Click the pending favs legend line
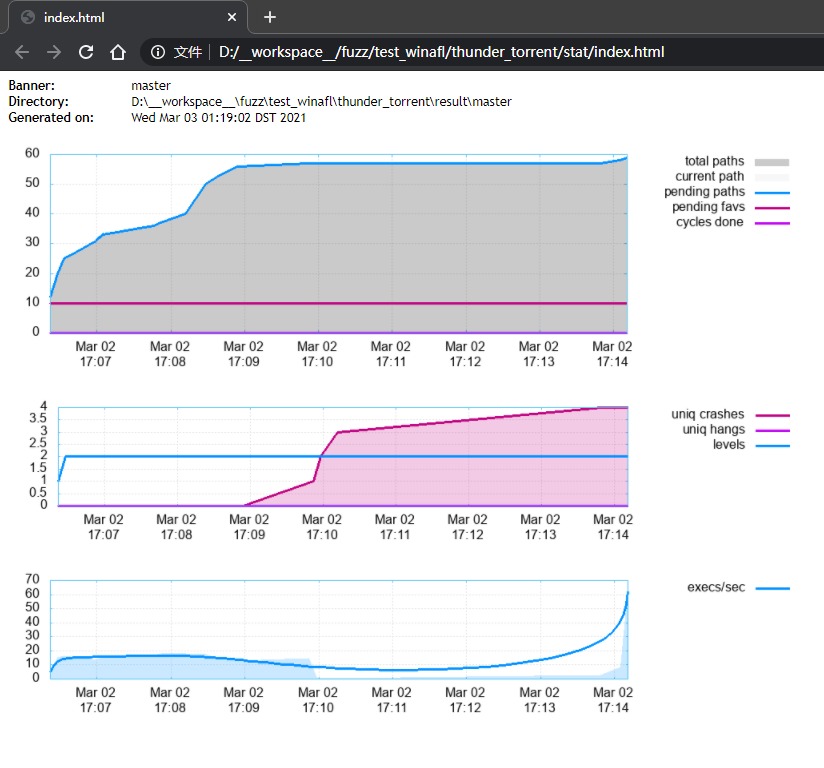 (771, 207)
